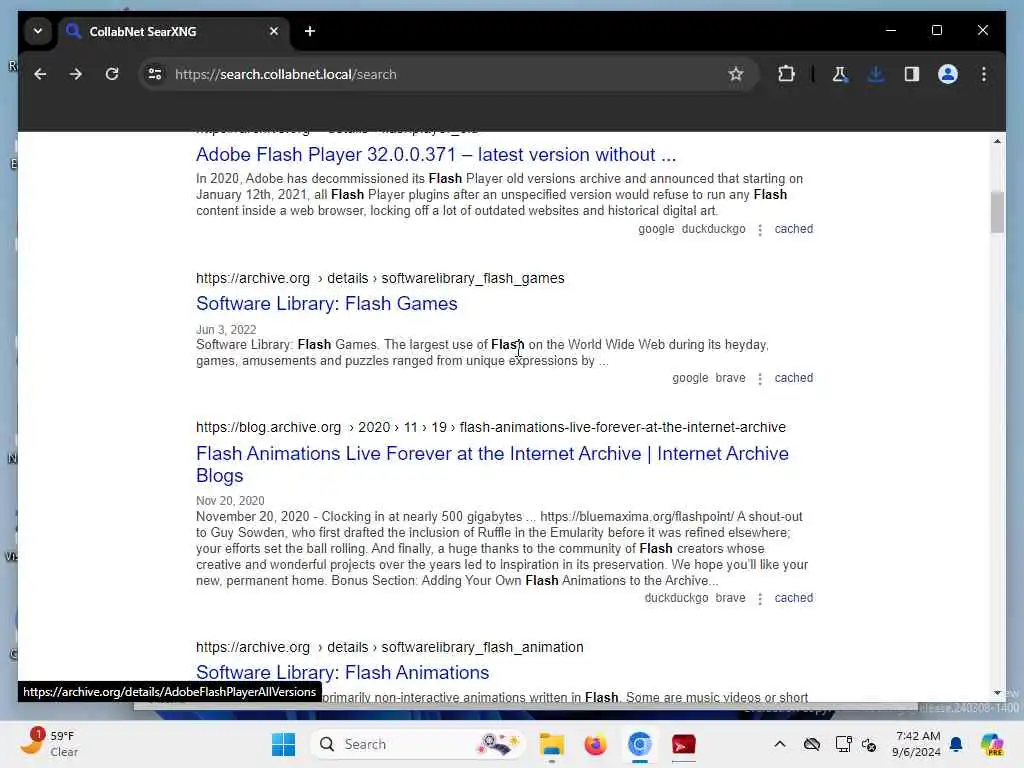1024x768 pixels.
Task: Reload the search results page
Action: pos(112,74)
